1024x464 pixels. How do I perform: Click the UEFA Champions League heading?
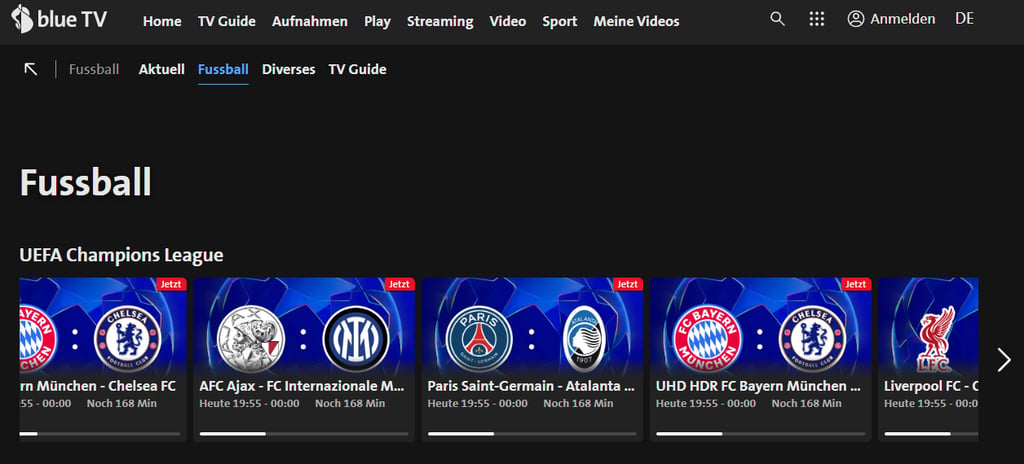pyautogui.click(x=121, y=255)
